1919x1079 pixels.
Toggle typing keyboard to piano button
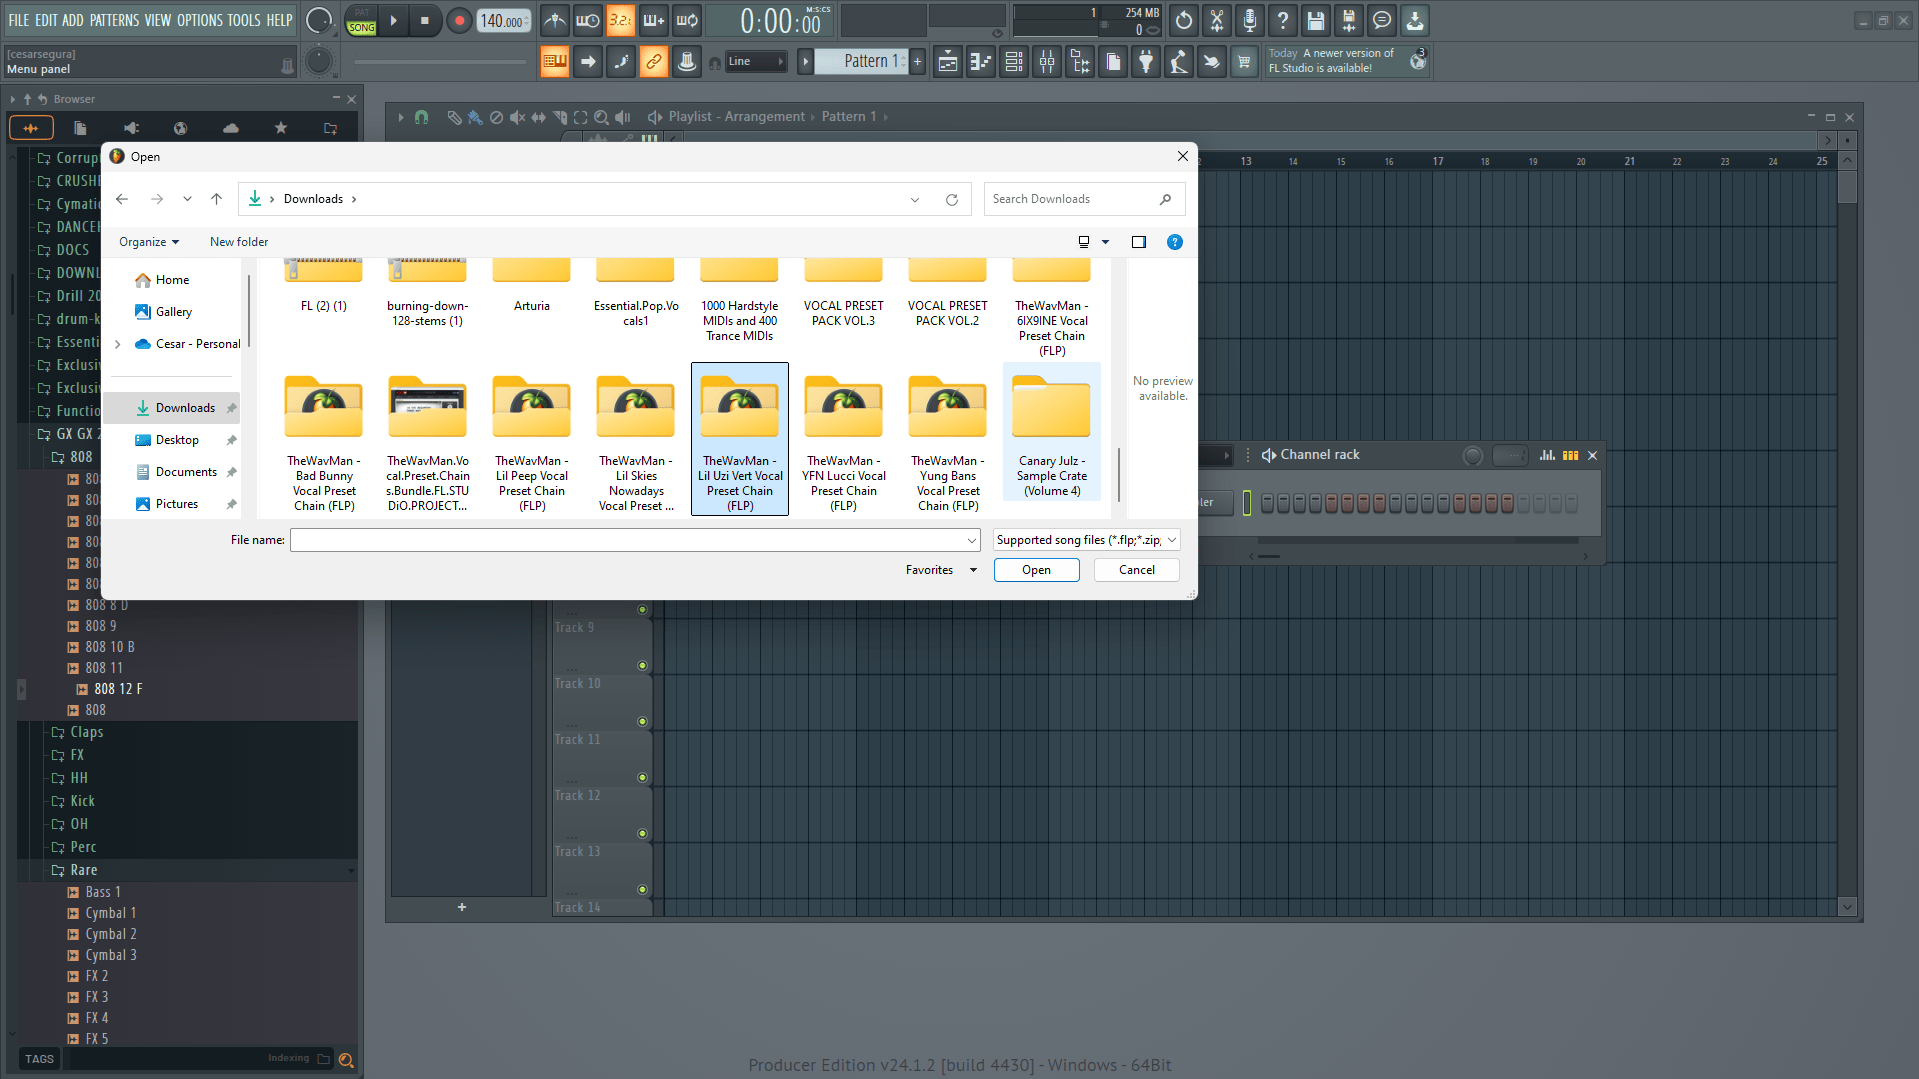tap(554, 62)
